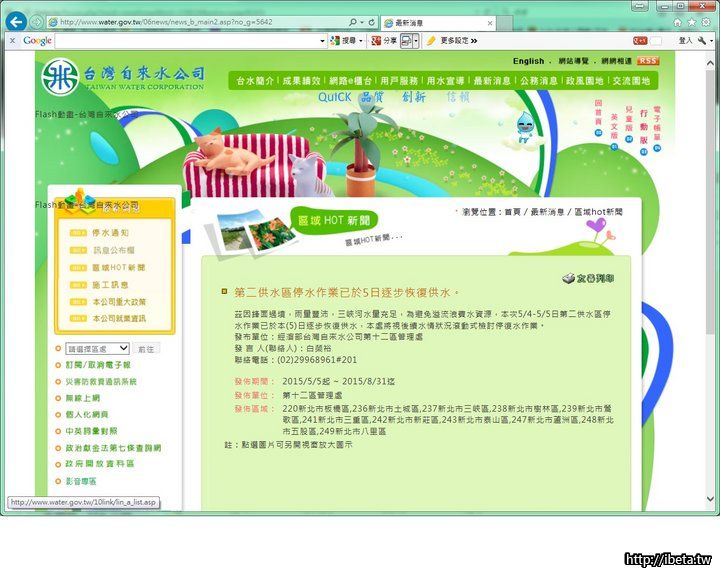Click the water drop mascot character
The height and width of the screenshot is (573, 720).
click(523, 125)
